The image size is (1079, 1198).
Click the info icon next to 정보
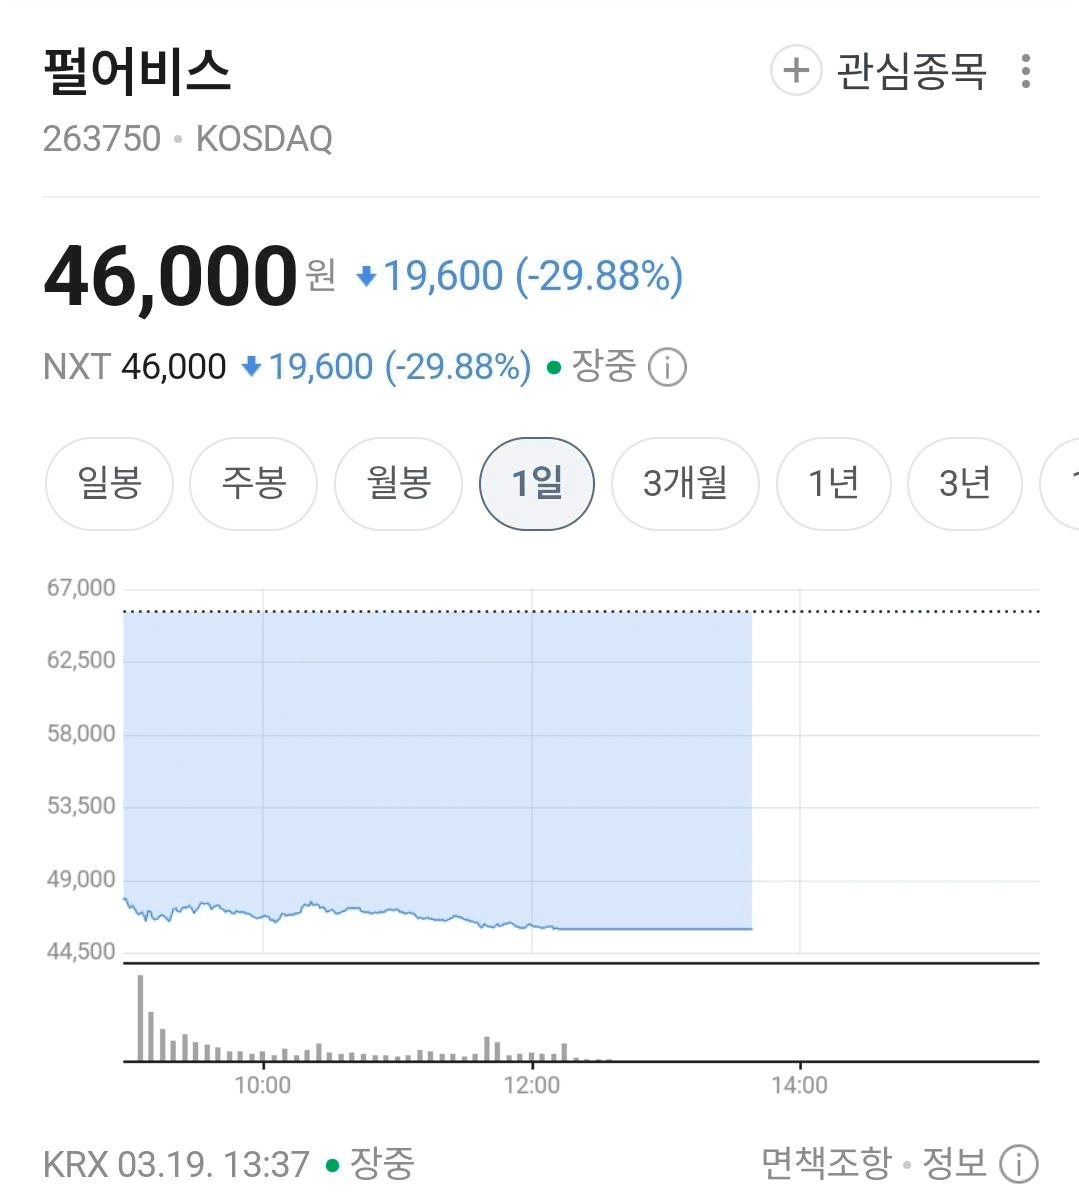(x=1018, y=1164)
